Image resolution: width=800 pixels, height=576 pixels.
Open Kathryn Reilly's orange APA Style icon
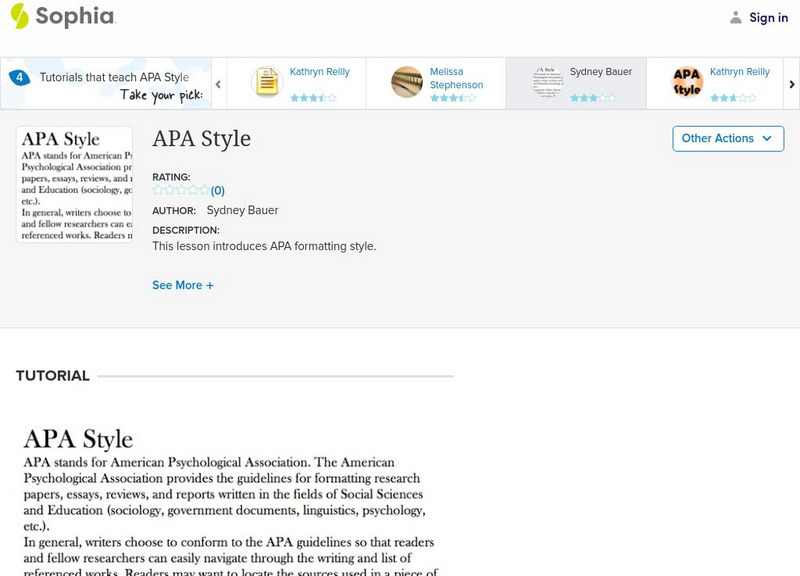[x=687, y=82]
